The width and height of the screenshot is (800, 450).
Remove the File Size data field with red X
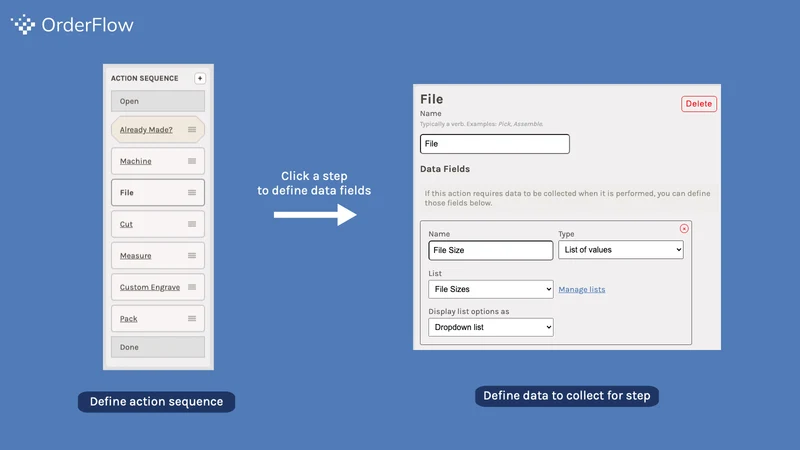point(684,229)
